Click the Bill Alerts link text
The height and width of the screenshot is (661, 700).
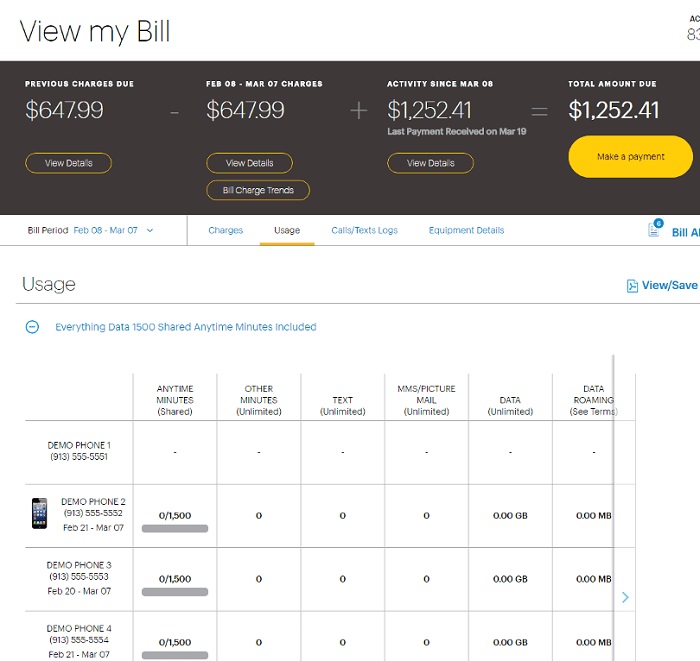pos(686,232)
